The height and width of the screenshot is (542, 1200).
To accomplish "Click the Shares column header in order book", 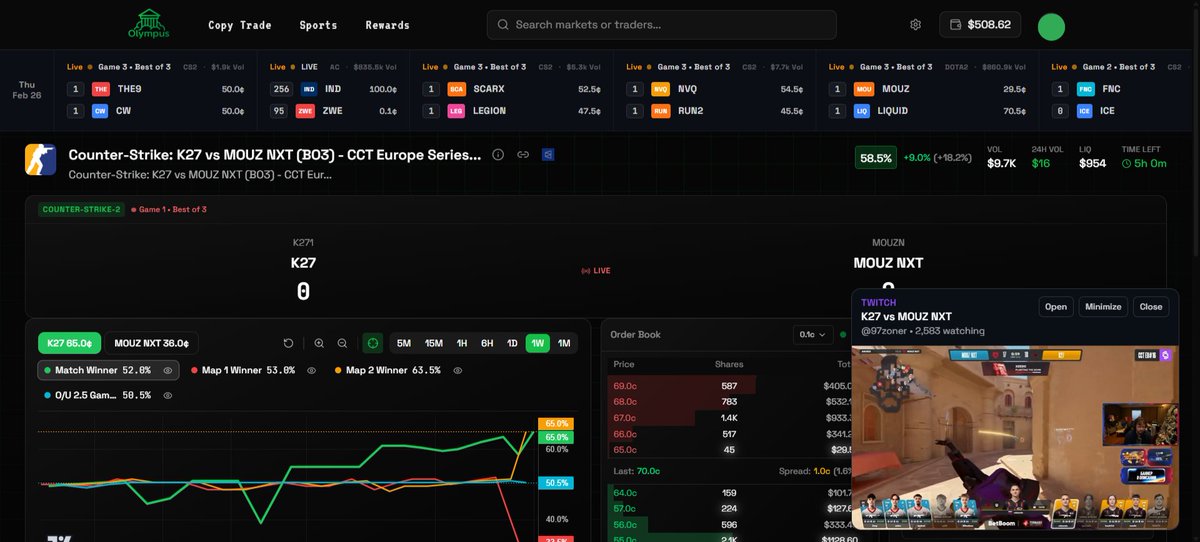I will point(729,364).
